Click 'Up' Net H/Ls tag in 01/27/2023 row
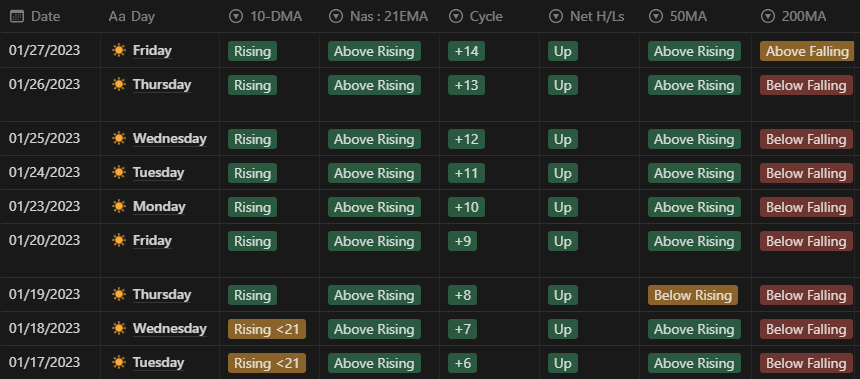 pyautogui.click(x=563, y=51)
